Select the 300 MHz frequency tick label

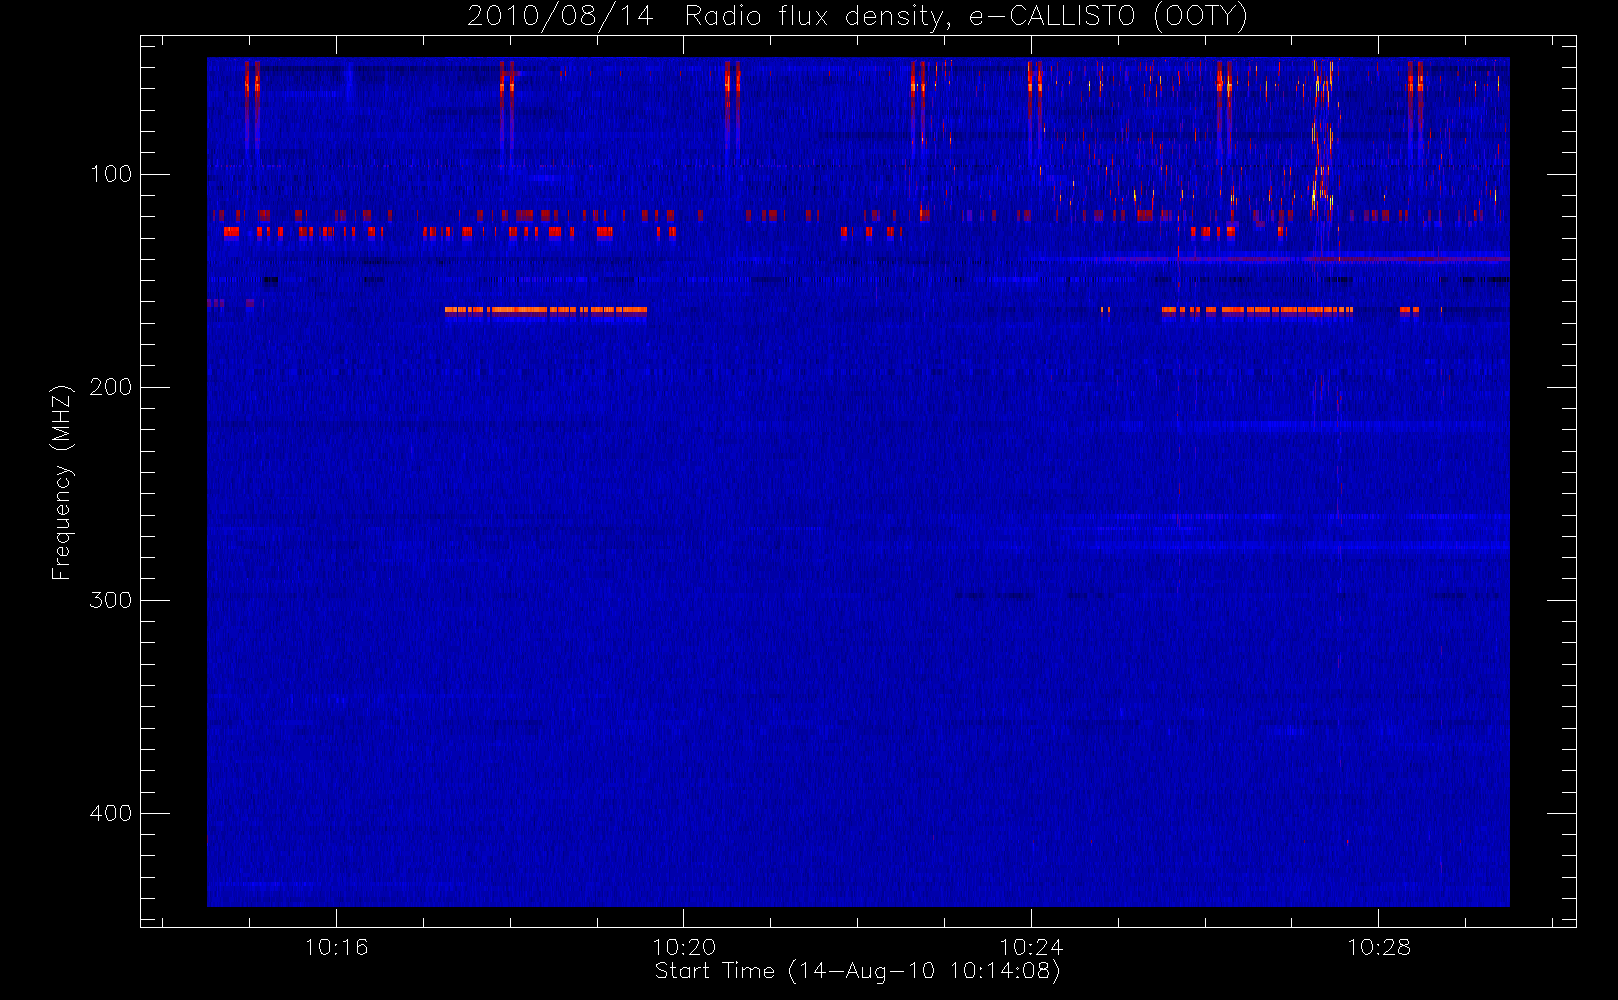pyautogui.click(x=110, y=600)
